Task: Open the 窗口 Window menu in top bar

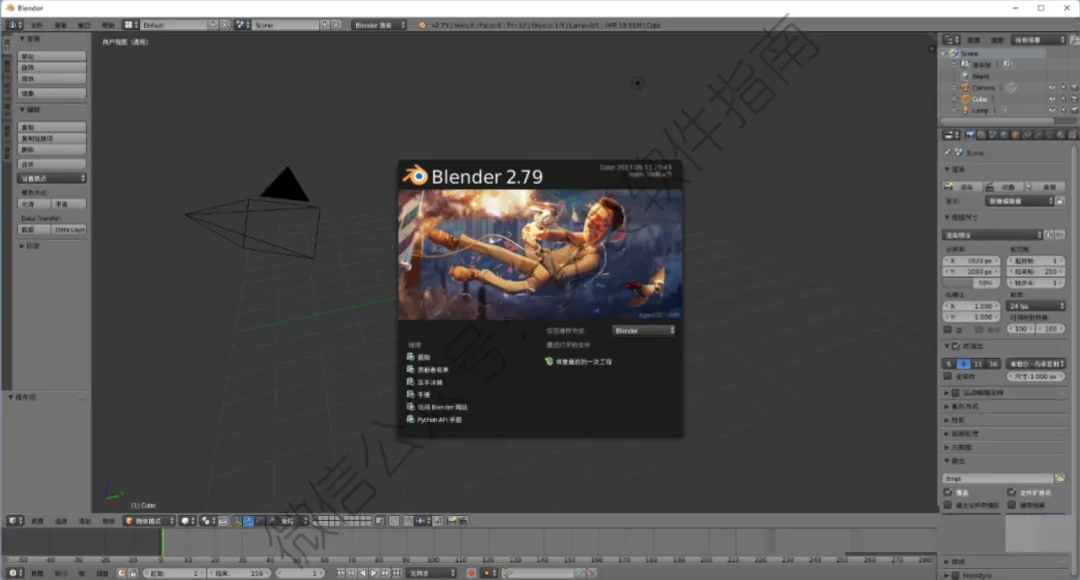Action: coord(84,25)
